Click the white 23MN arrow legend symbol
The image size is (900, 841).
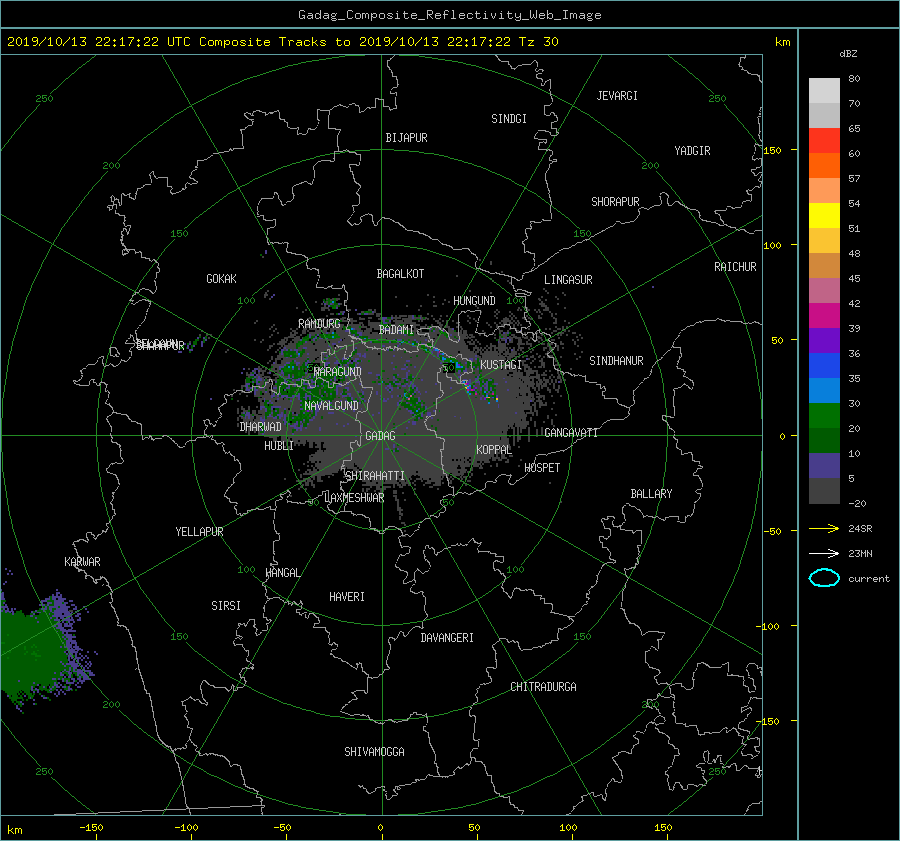click(824, 553)
